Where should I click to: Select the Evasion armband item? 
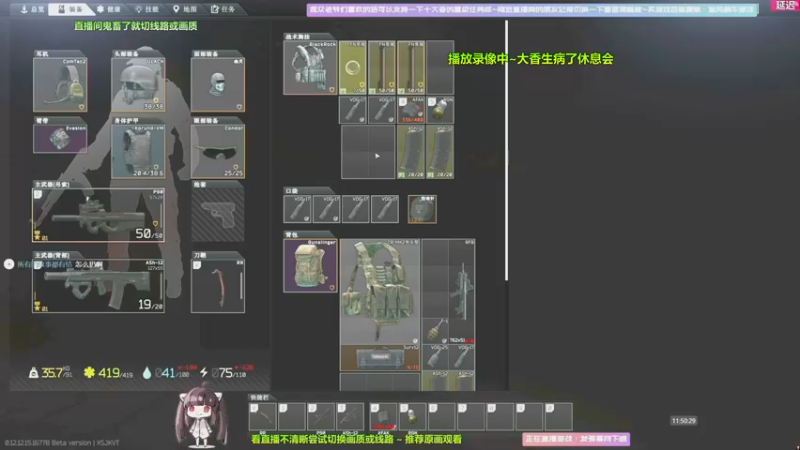pos(60,139)
